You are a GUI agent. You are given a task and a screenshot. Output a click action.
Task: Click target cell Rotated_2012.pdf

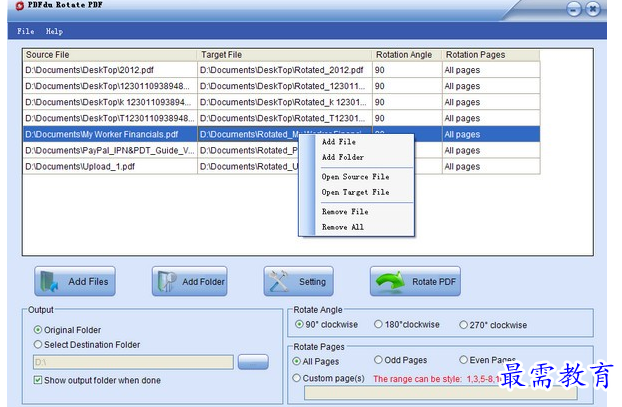pos(285,70)
